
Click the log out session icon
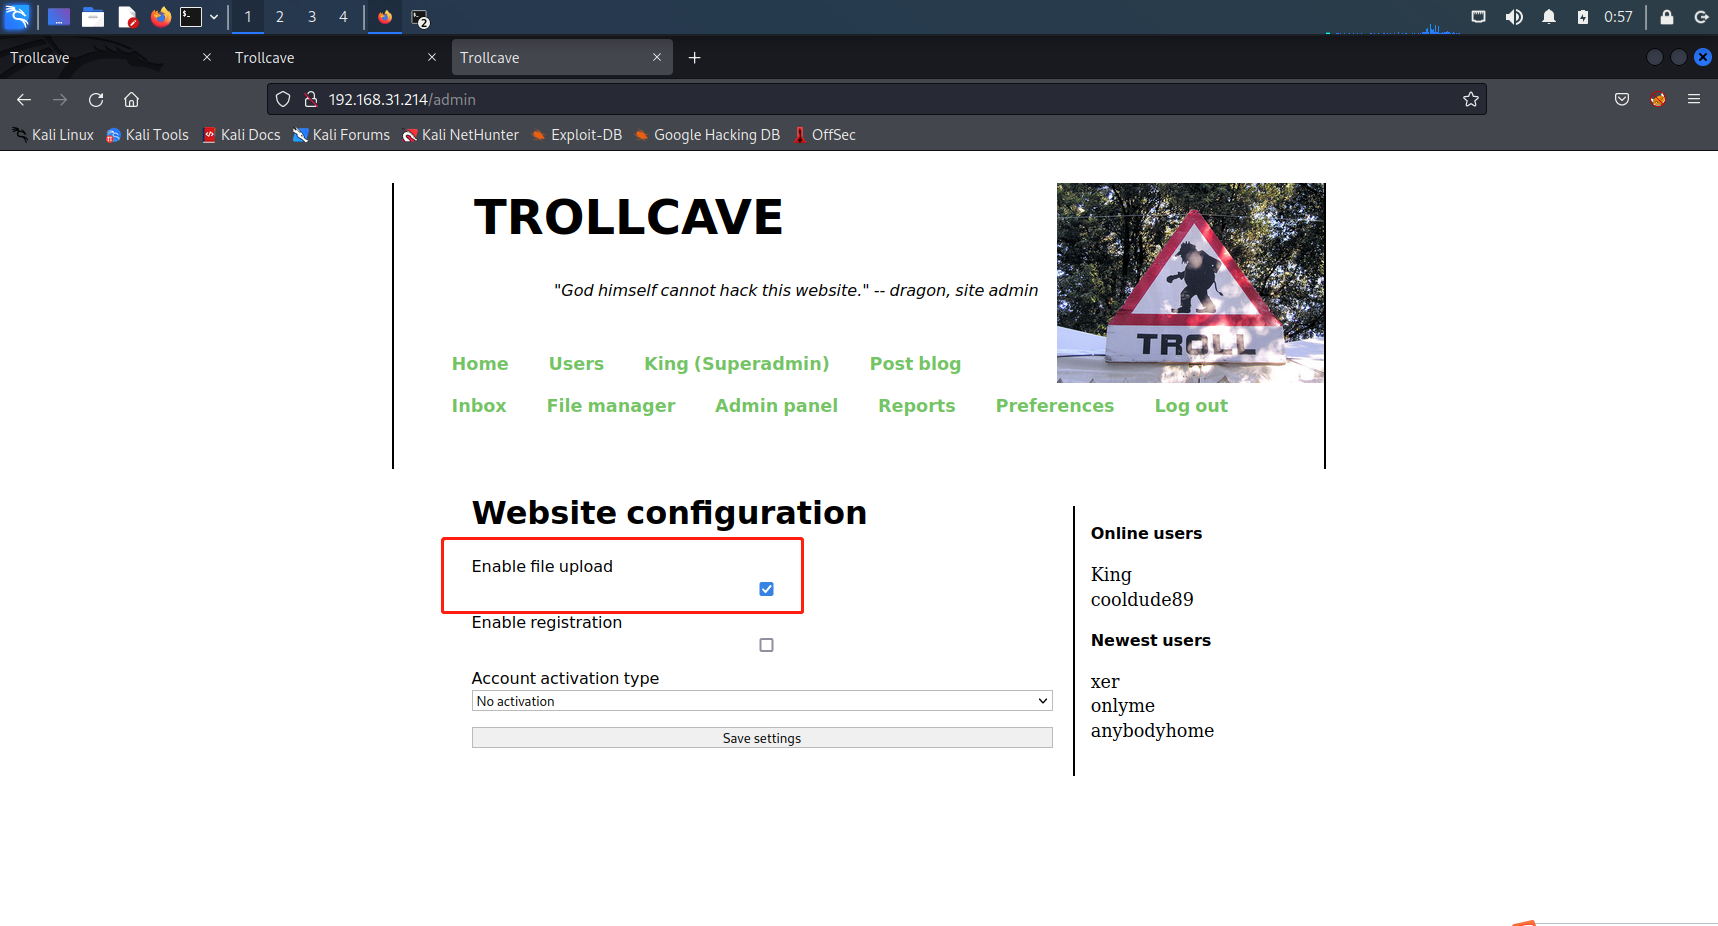click(x=1701, y=17)
